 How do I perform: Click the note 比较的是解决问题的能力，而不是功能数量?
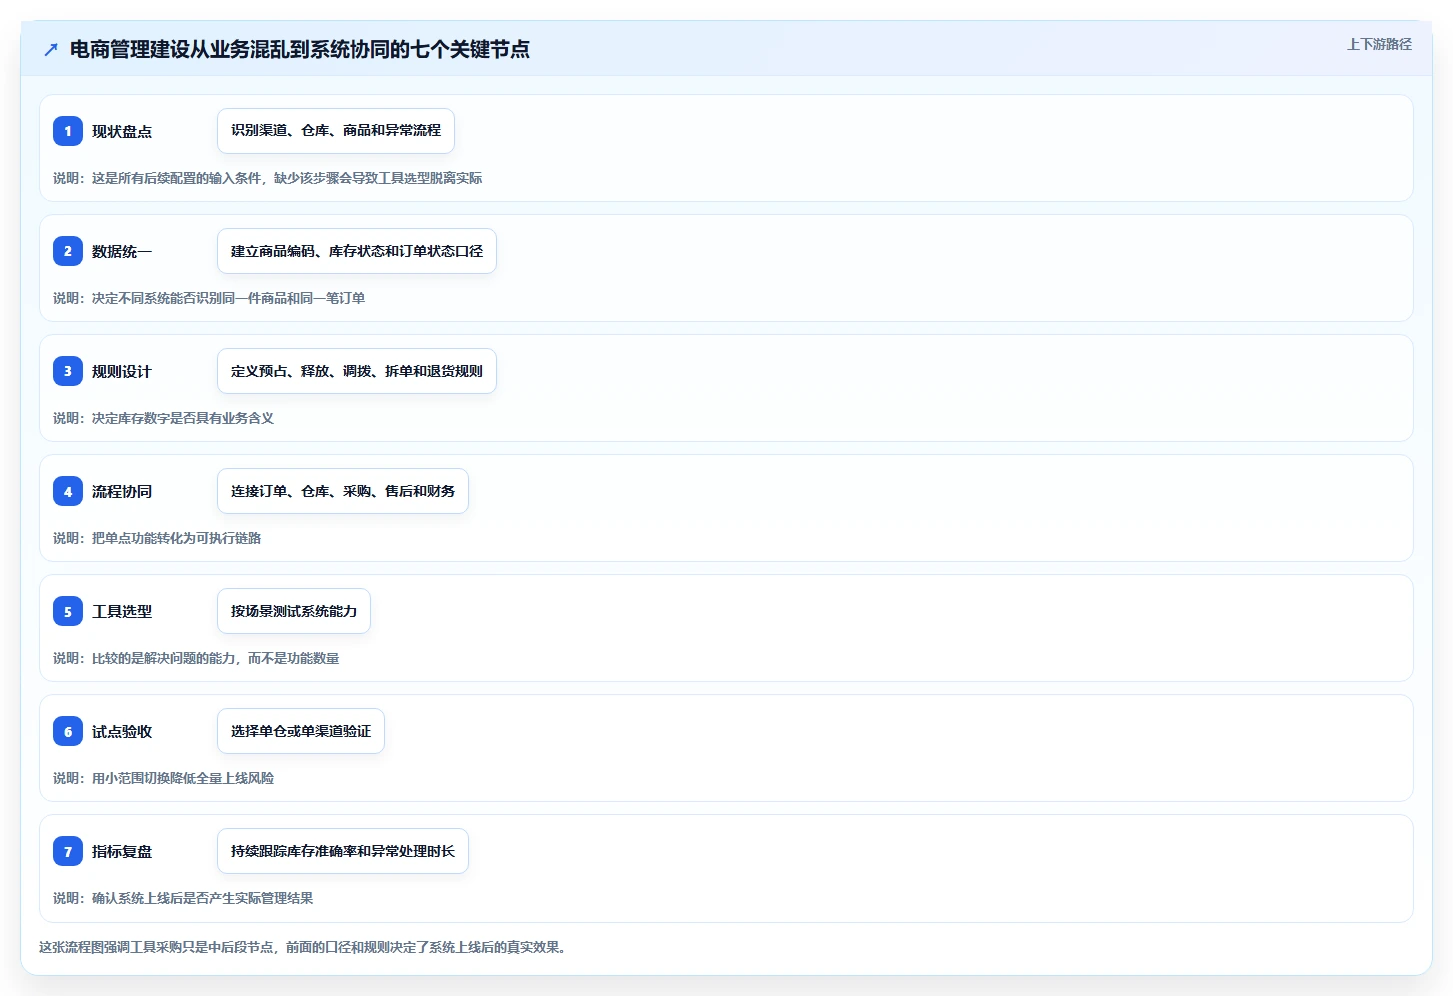pyautogui.click(x=196, y=658)
